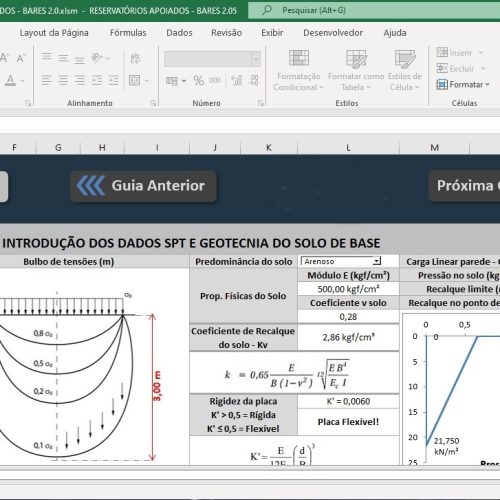Open the Arenoso soil predominance dropdown
This screenshot has width=500, height=500.
[377, 261]
